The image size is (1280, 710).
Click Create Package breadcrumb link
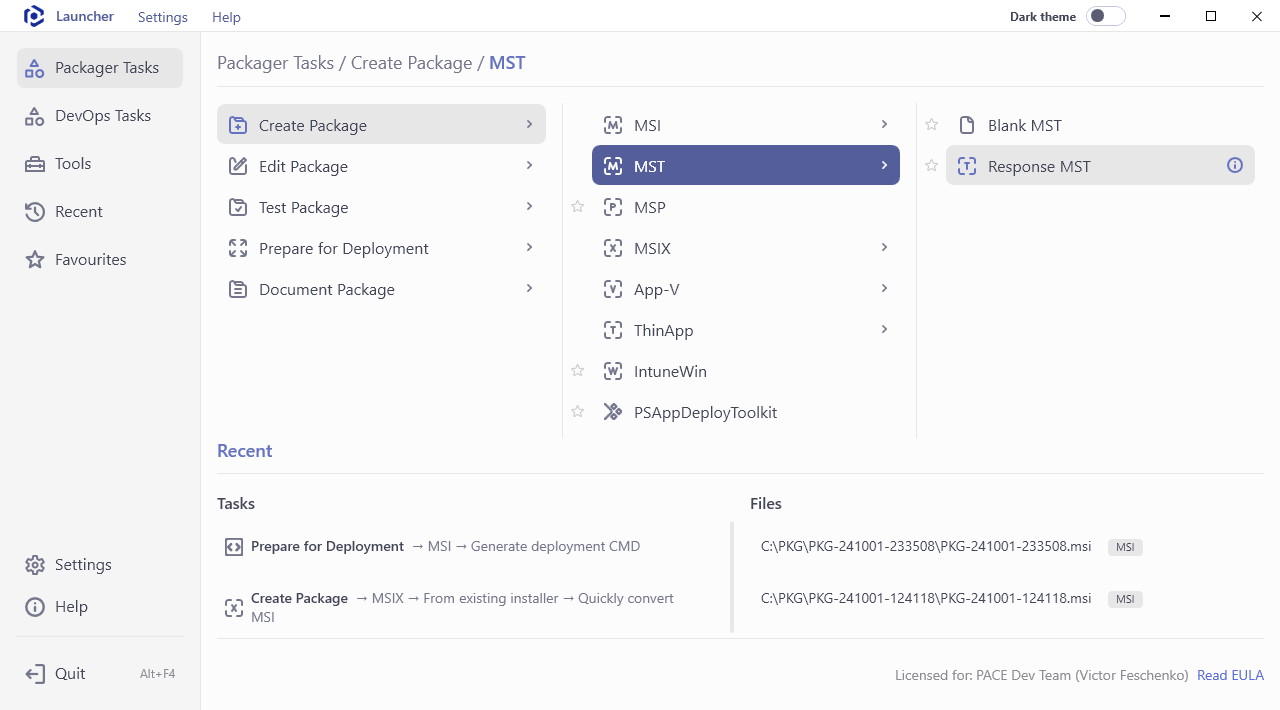pyautogui.click(x=411, y=63)
